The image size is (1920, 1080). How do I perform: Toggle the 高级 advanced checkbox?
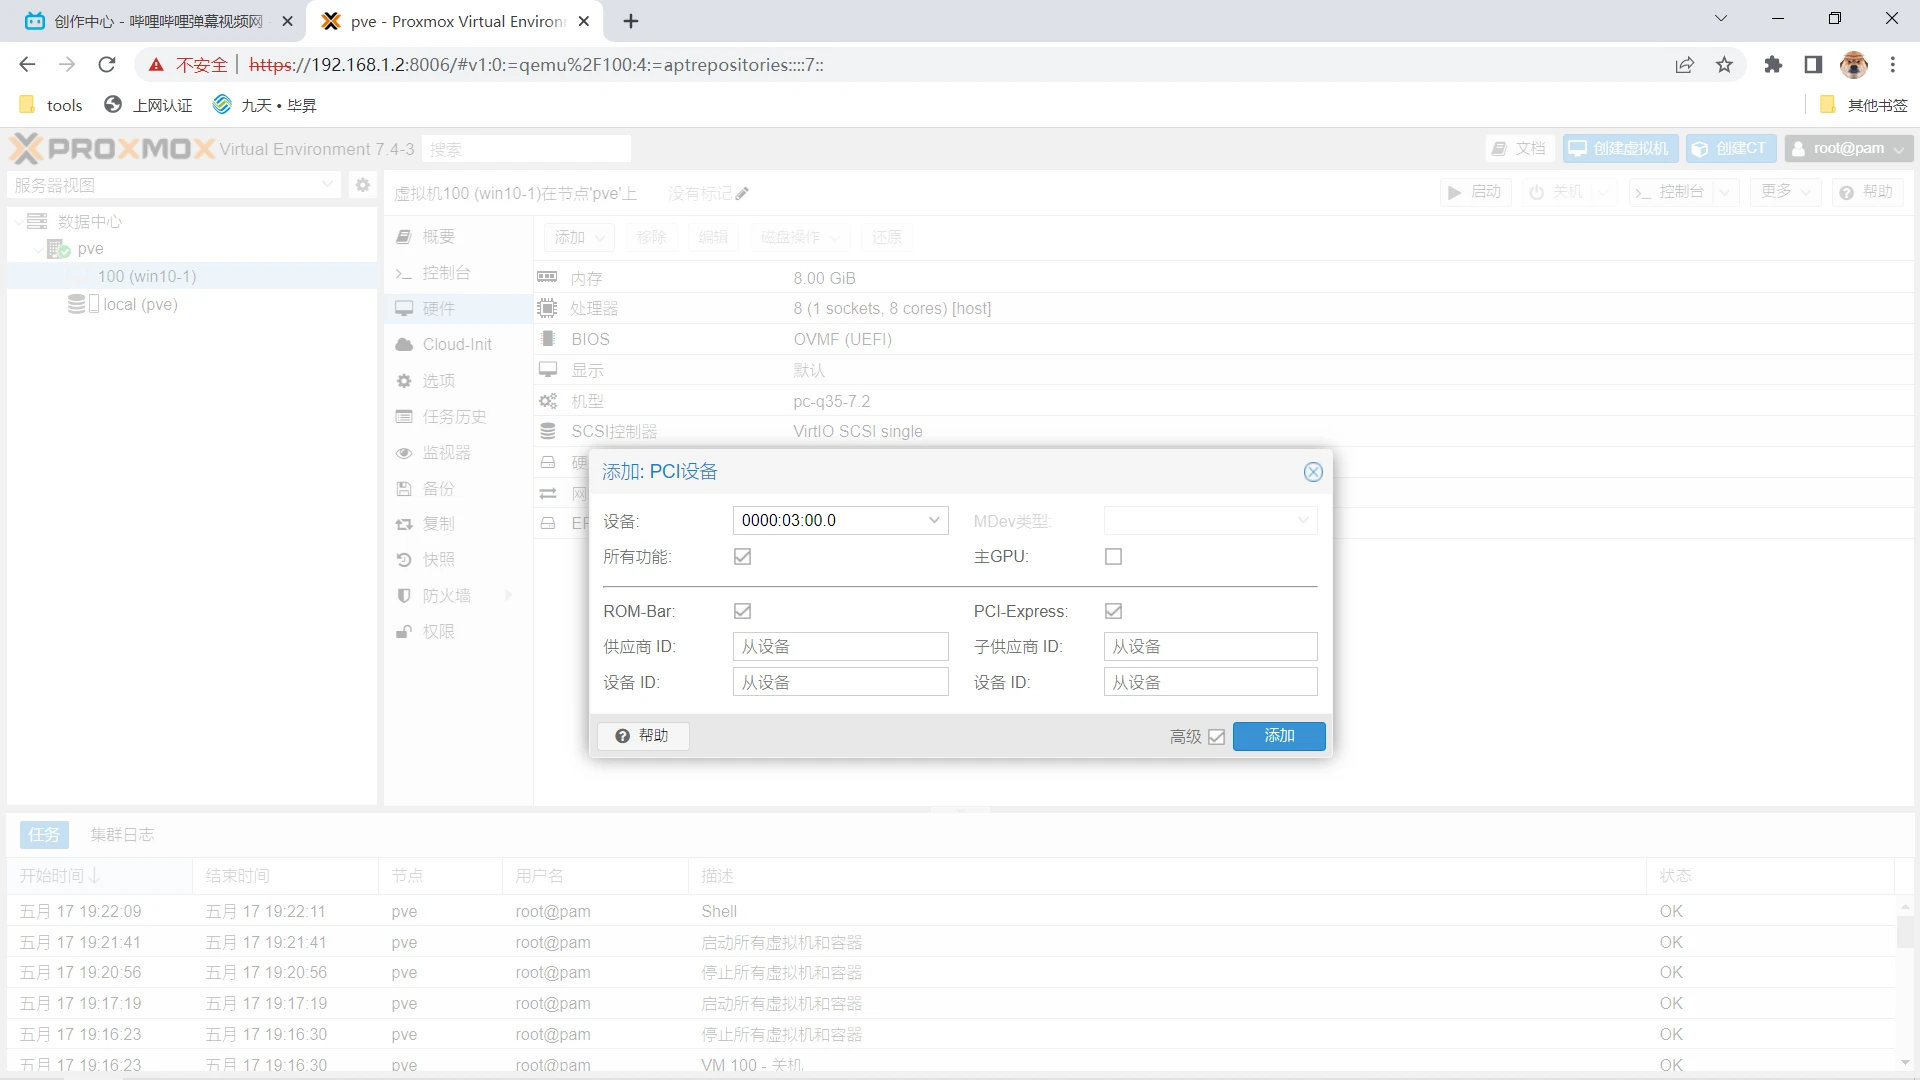pyautogui.click(x=1216, y=737)
